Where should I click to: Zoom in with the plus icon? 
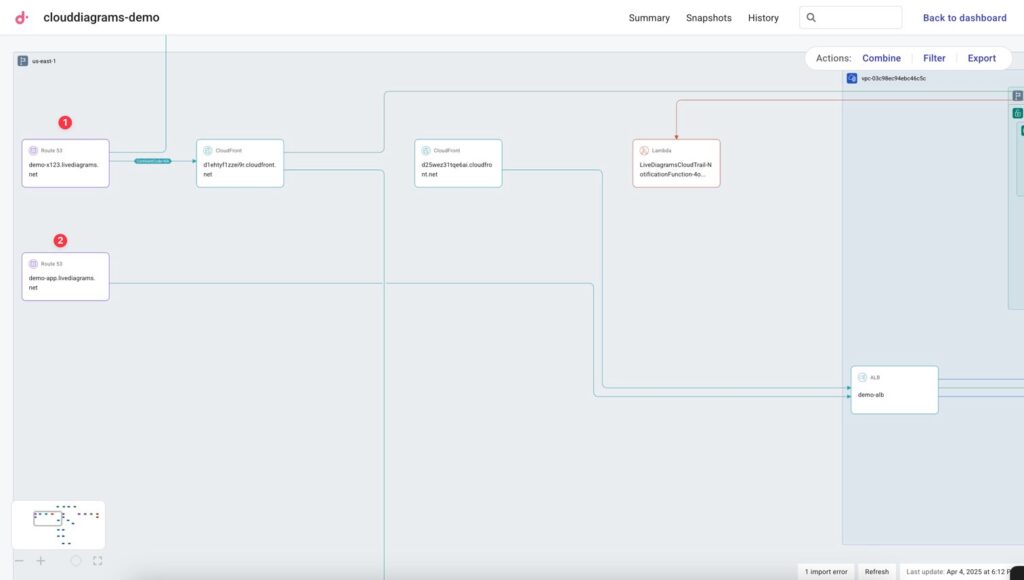[x=41, y=561]
